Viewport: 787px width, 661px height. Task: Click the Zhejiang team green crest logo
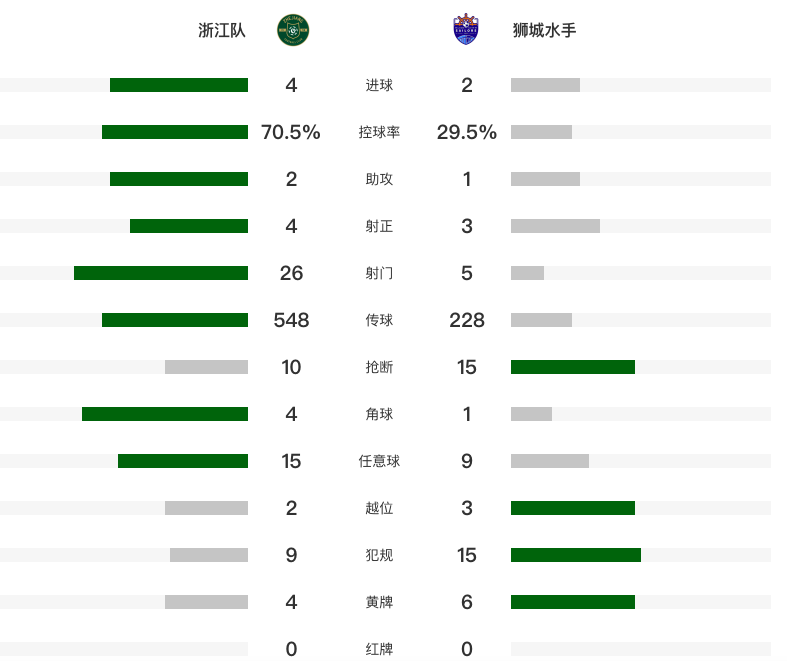293,30
